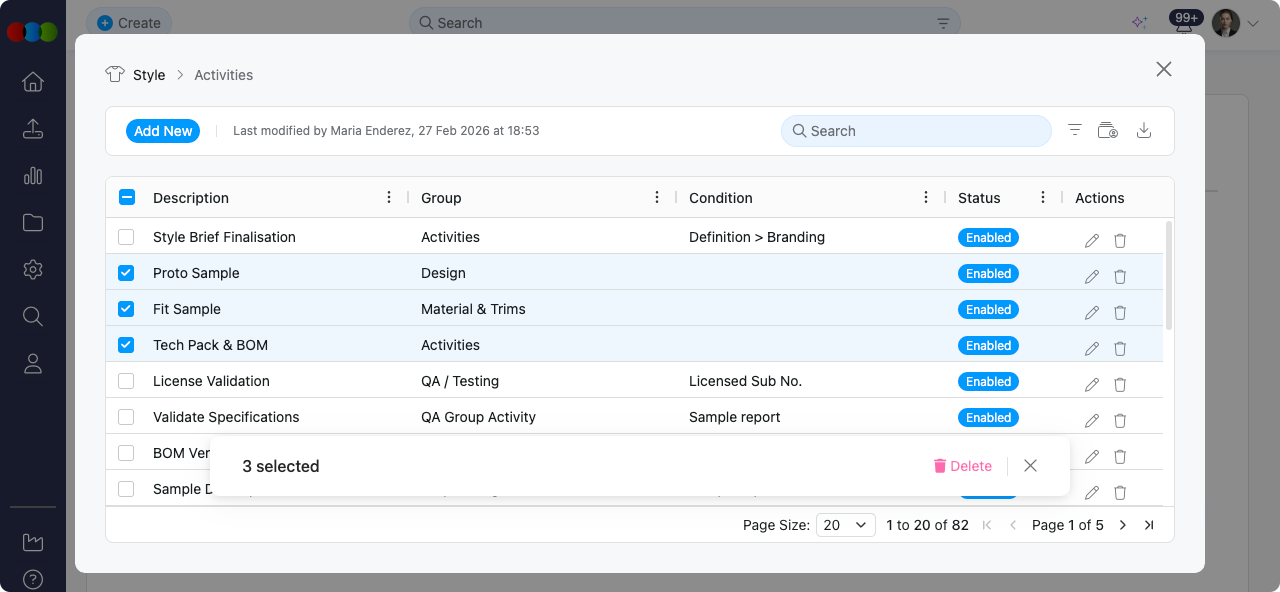Screen dimensions: 1280x592
Task: Open the Description column options menu
Action: pos(389,197)
